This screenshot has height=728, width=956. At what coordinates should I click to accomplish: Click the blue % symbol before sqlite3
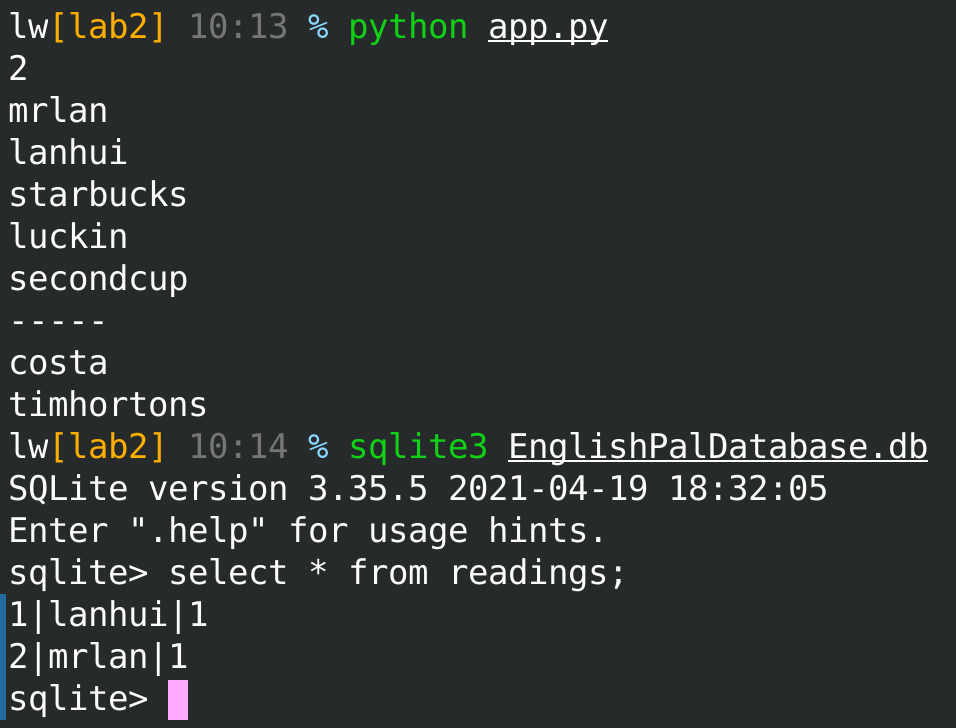tap(318, 447)
